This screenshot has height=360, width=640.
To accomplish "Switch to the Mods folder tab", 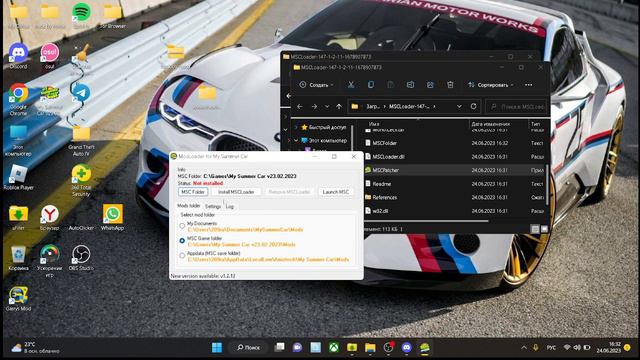I will click(189, 206).
